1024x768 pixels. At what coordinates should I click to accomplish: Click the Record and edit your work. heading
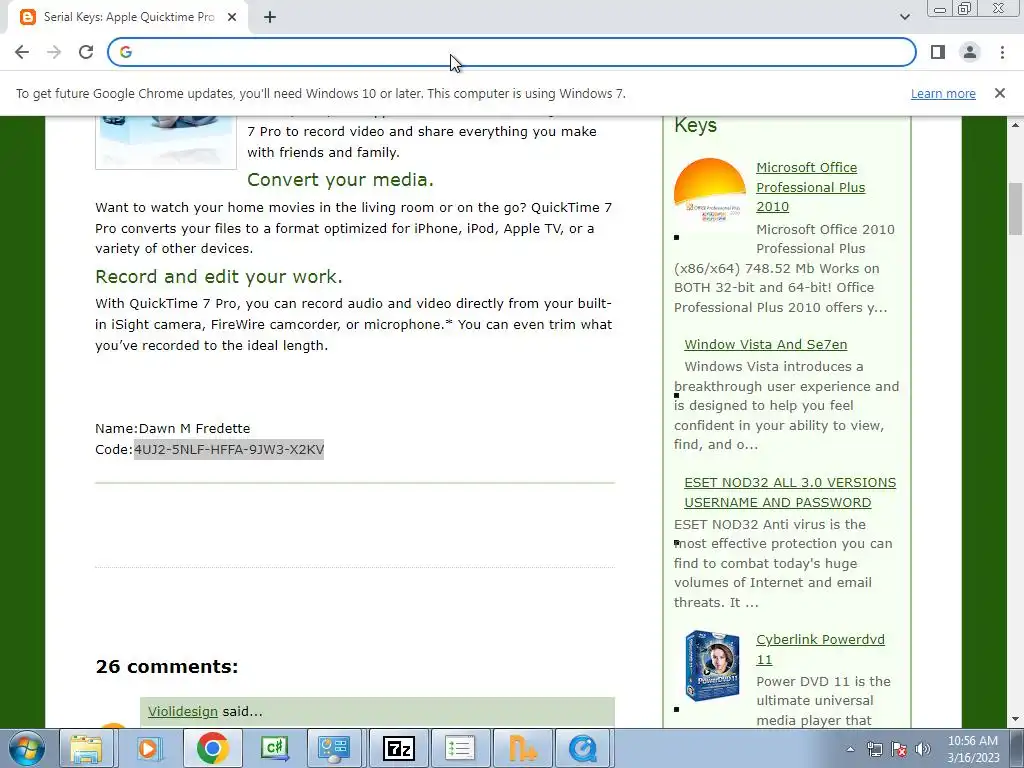point(219,276)
